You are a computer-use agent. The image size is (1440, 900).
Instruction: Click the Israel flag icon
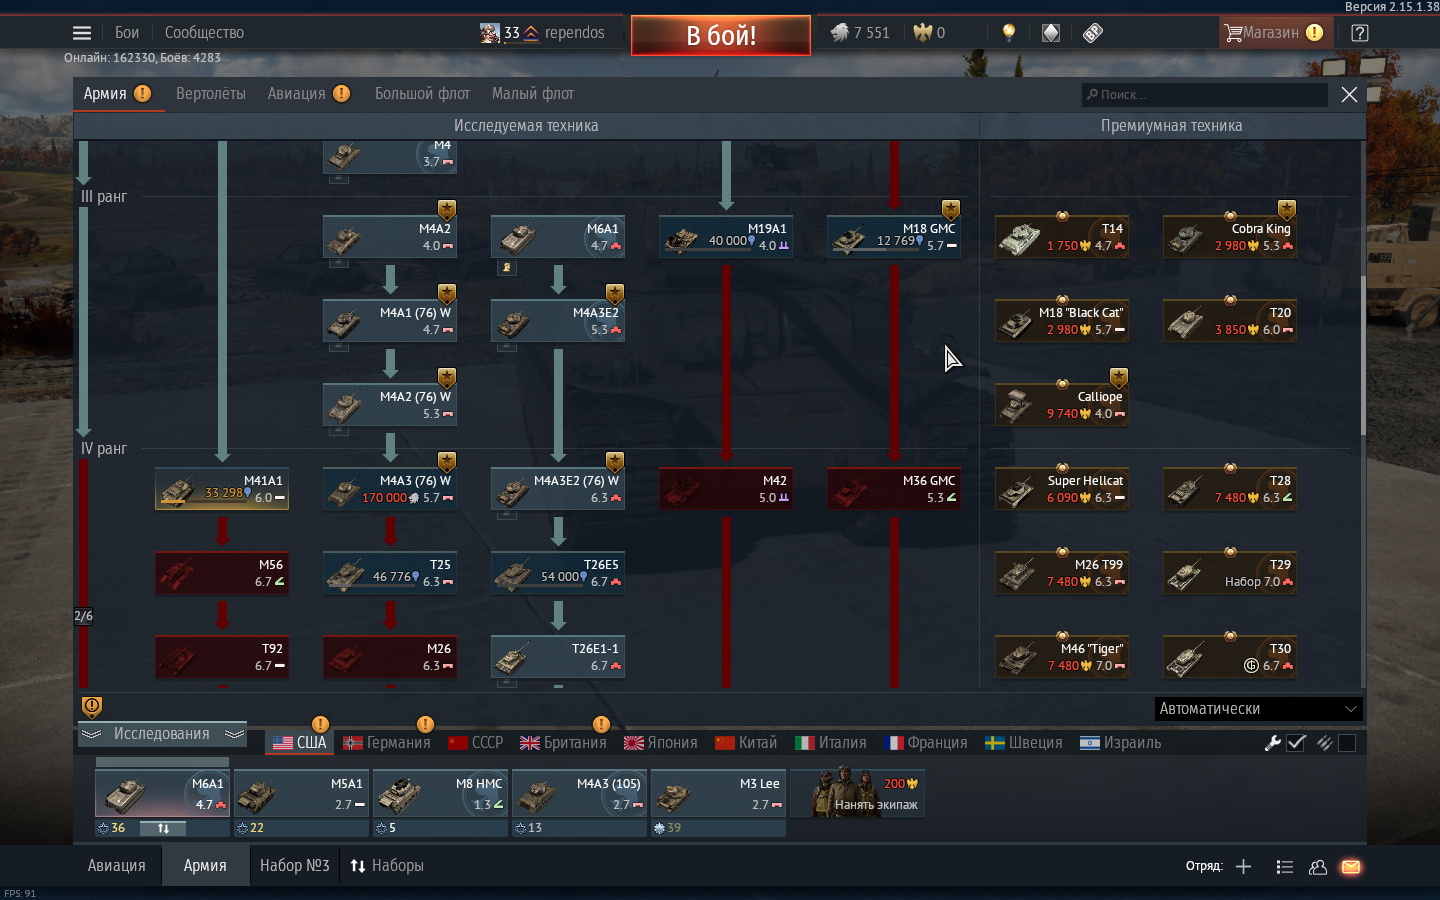1090,743
